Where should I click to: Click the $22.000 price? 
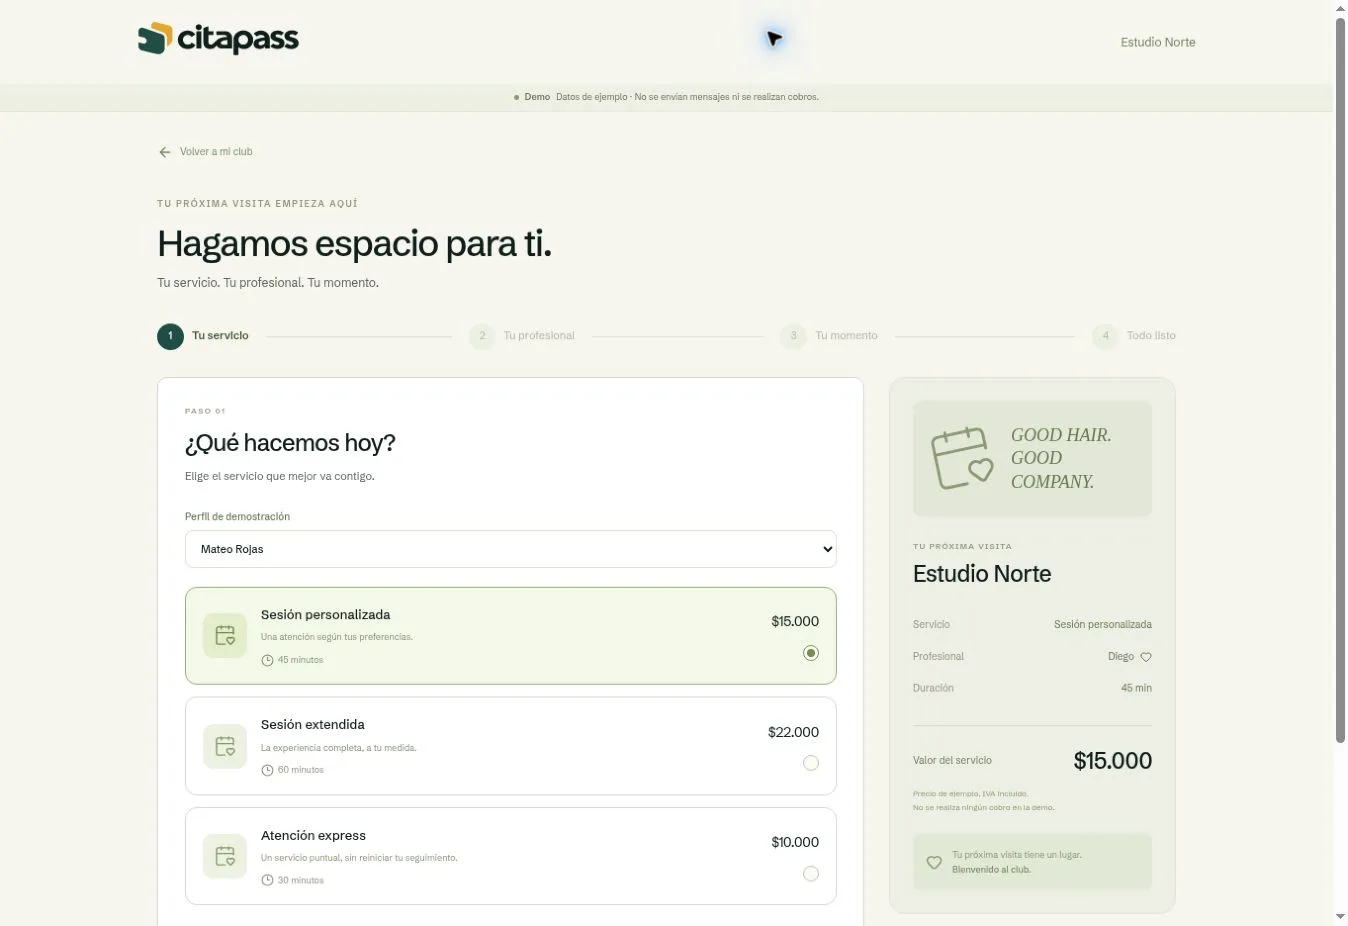(x=793, y=732)
